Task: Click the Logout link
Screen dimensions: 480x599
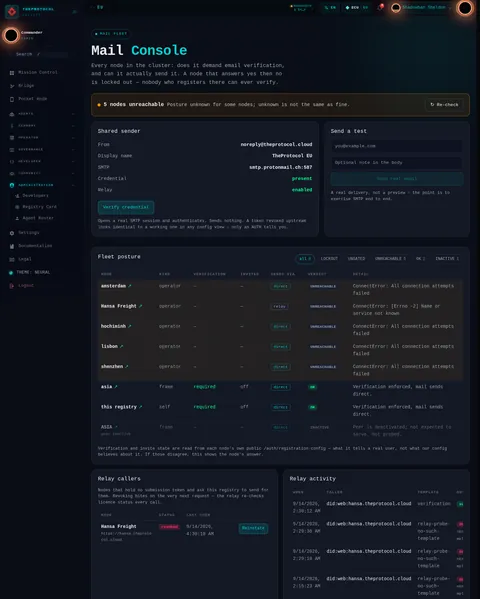Action: 26,286
